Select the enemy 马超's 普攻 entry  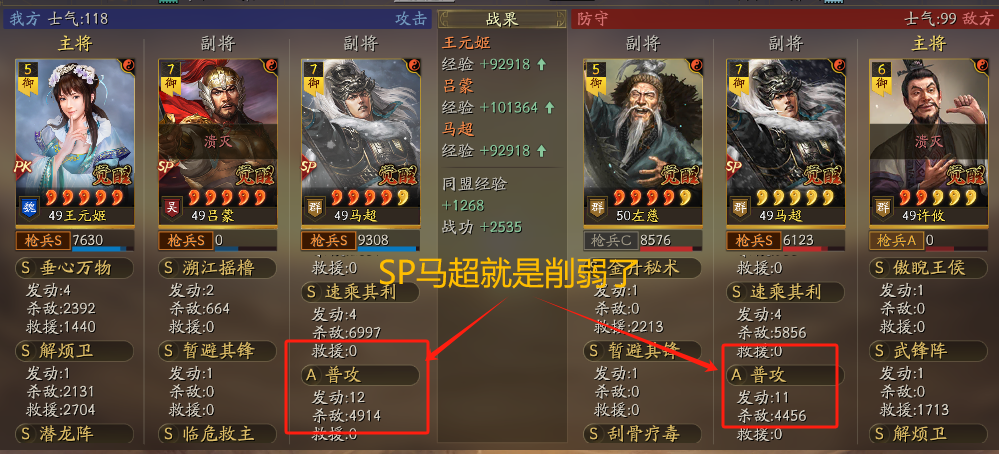coord(785,376)
